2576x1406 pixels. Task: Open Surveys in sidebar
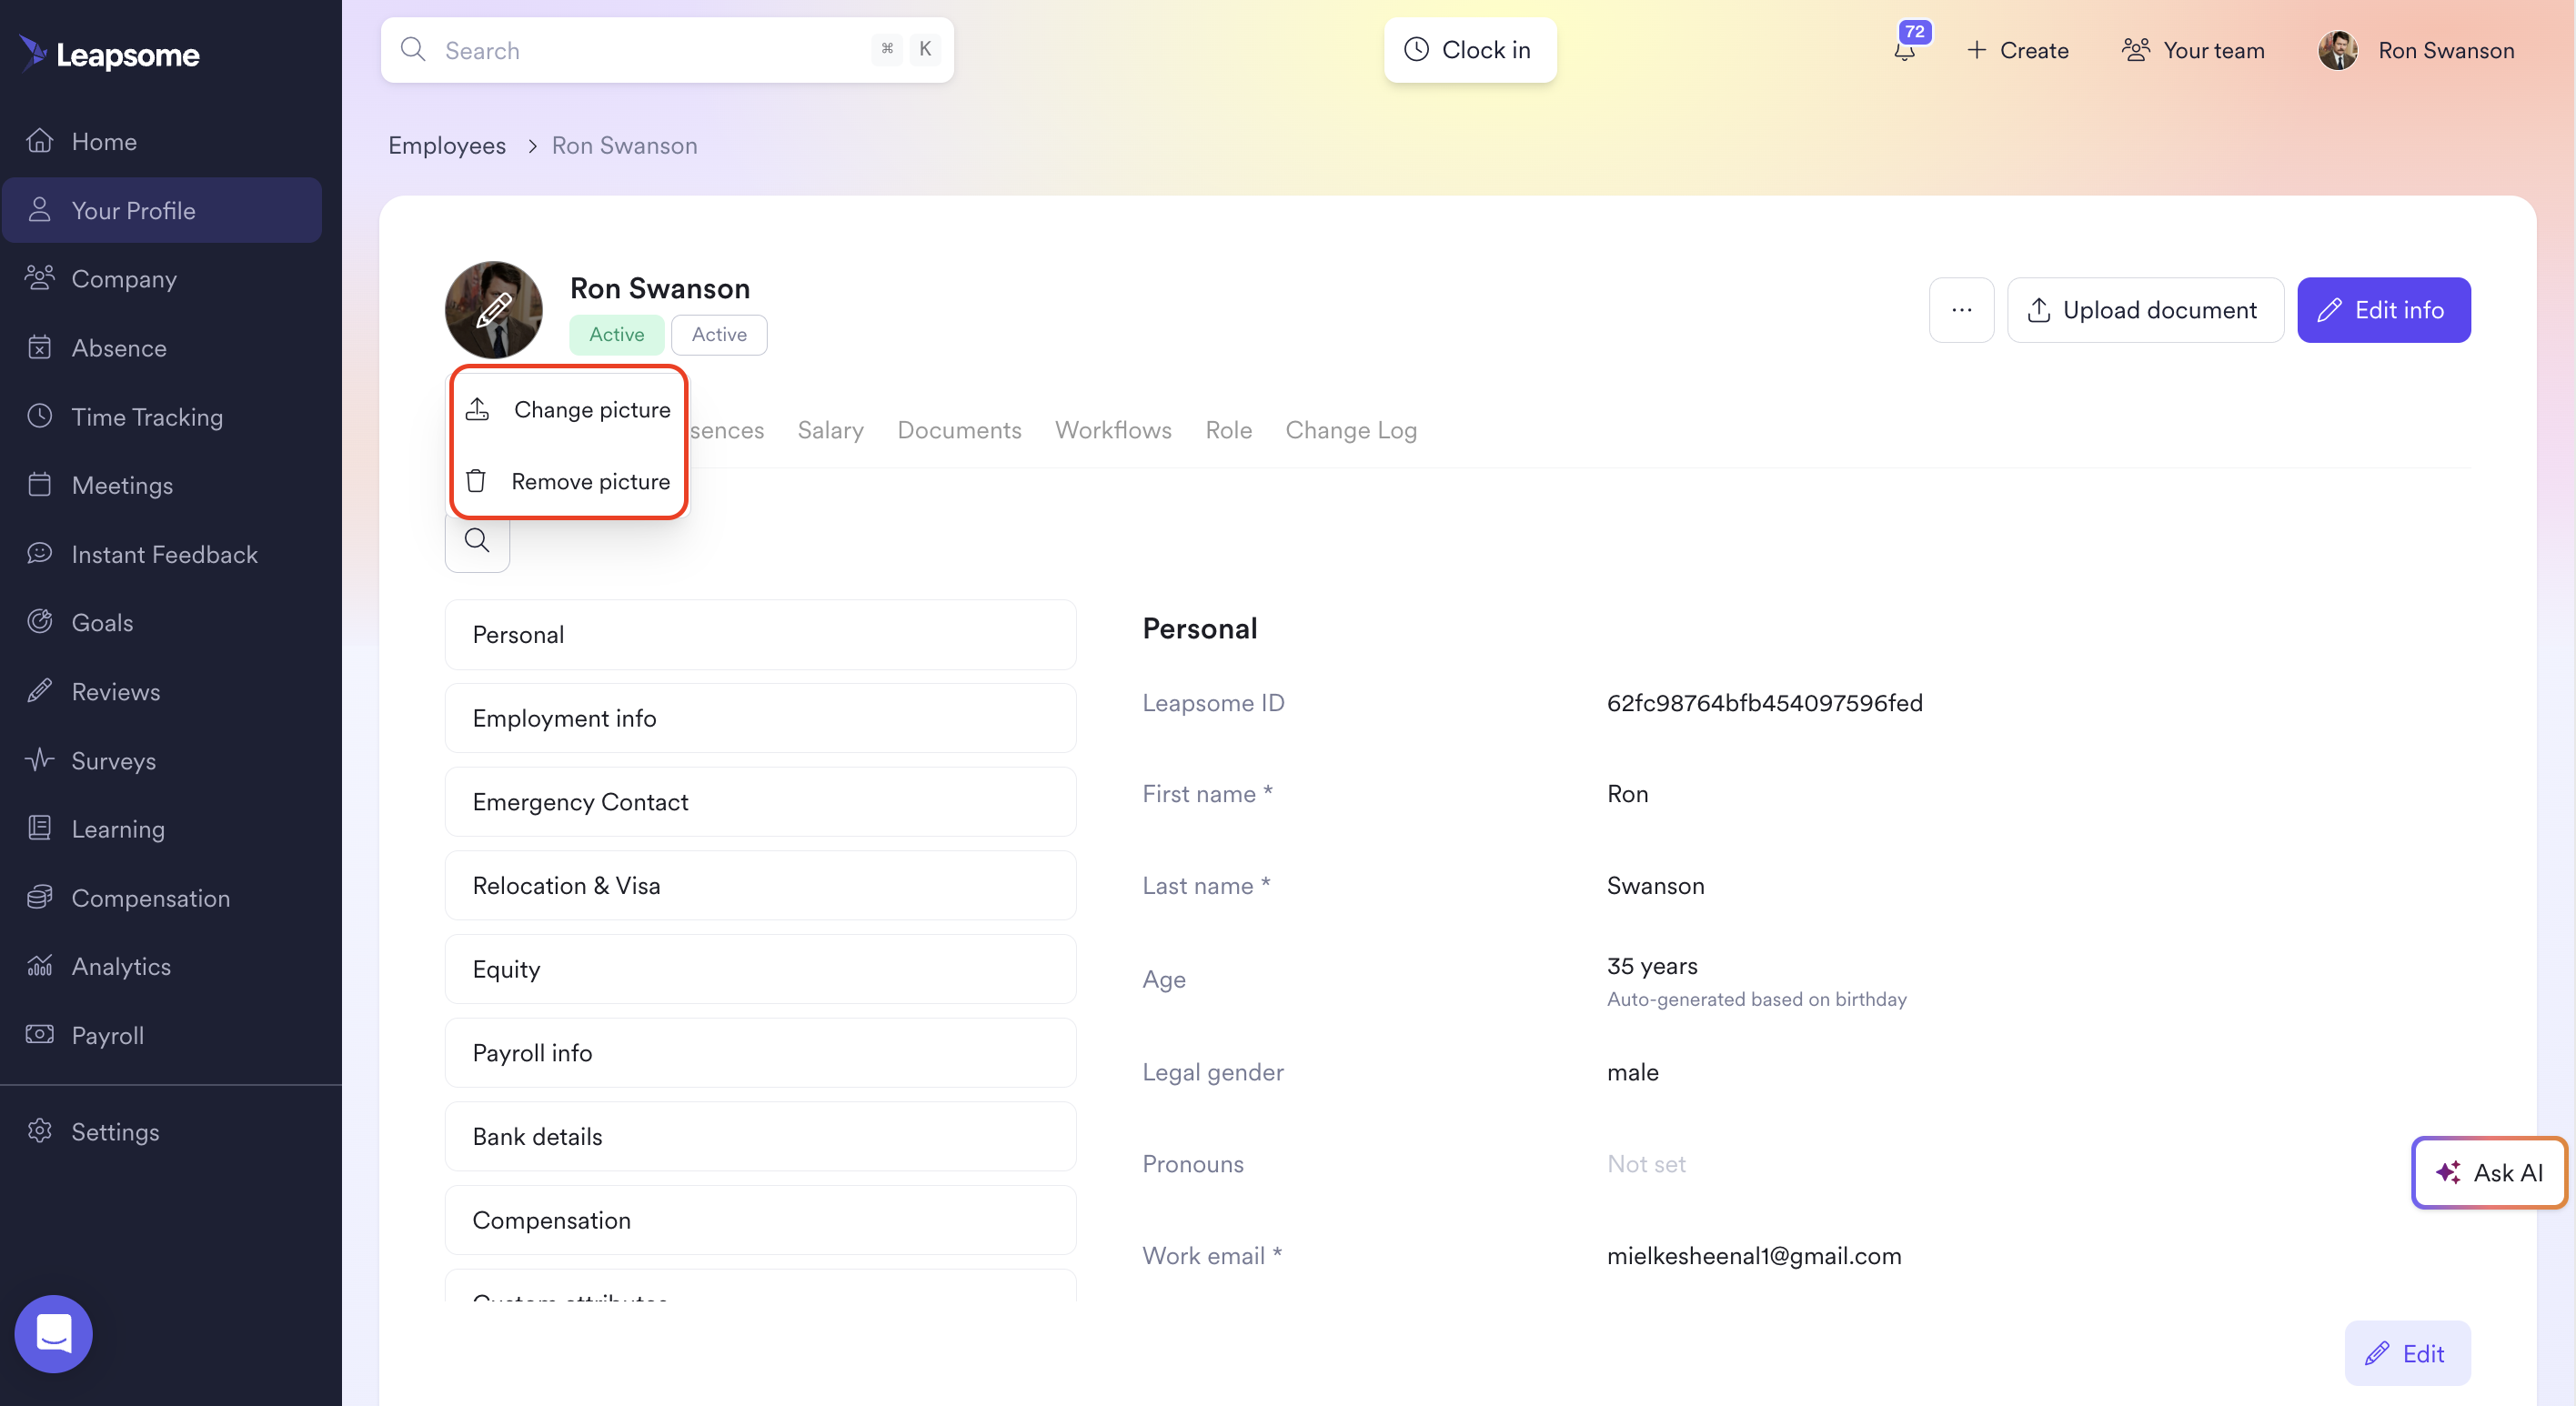162,760
